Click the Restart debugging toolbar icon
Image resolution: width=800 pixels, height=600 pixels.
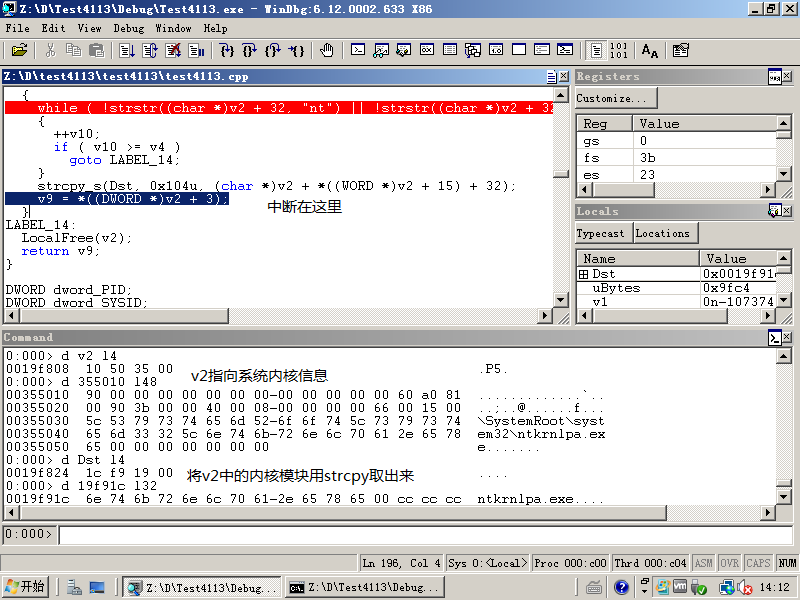pyautogui.click(x=150, y=51)
